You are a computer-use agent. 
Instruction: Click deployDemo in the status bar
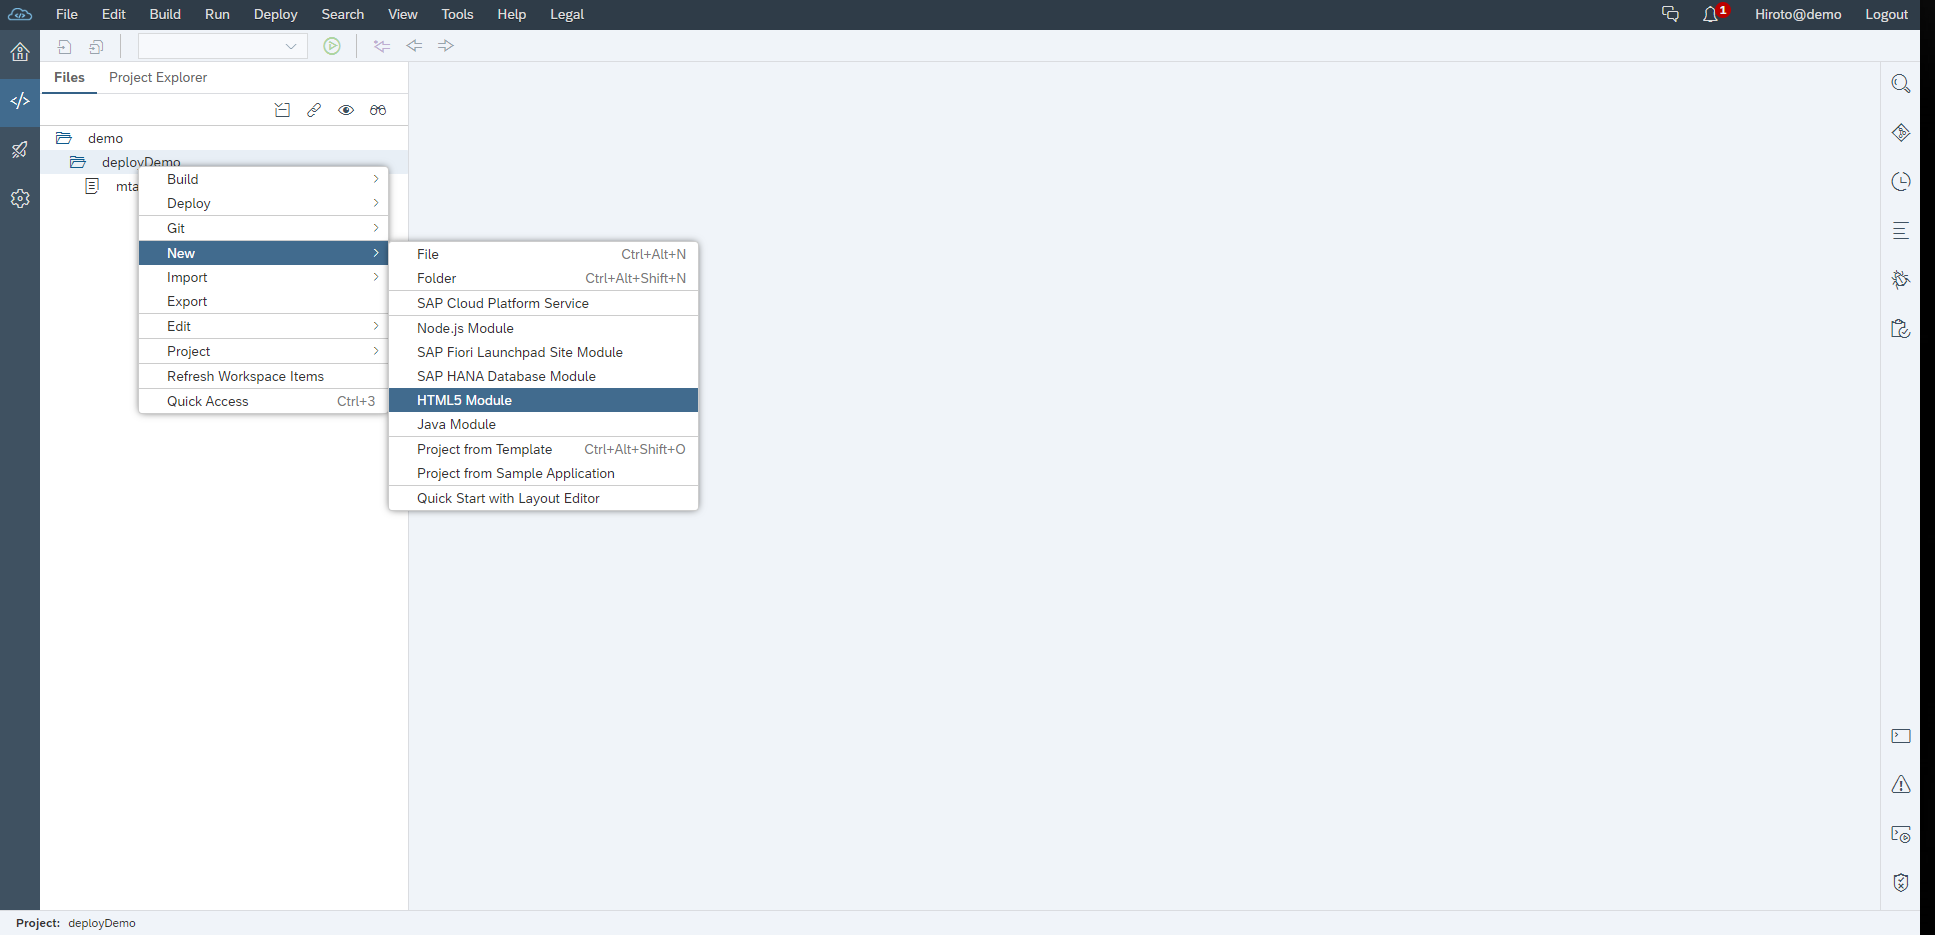coord(102,923)
